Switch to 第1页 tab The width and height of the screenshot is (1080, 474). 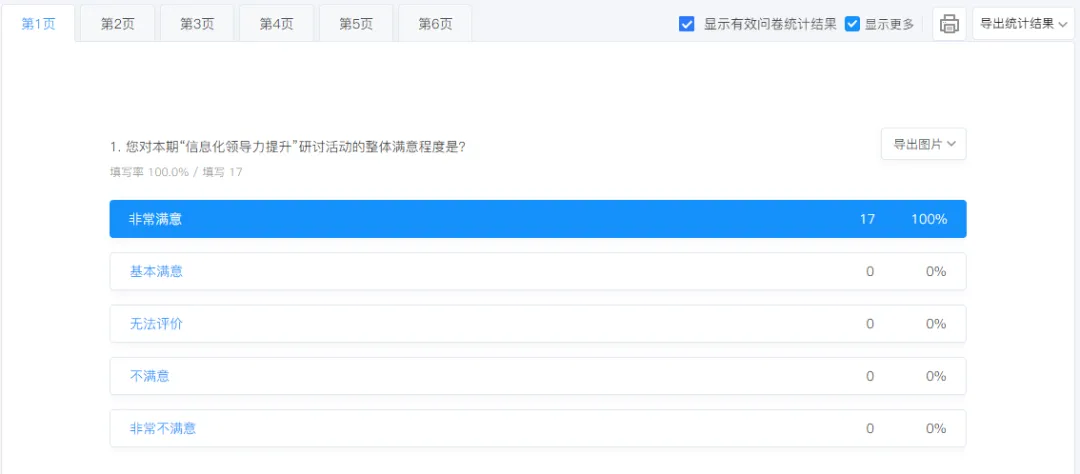pyautogui.click(x=38, y=24)
